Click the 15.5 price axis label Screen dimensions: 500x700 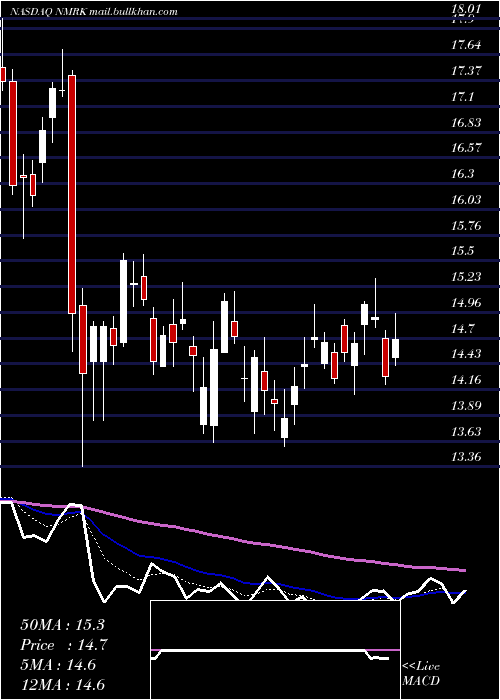463,251
